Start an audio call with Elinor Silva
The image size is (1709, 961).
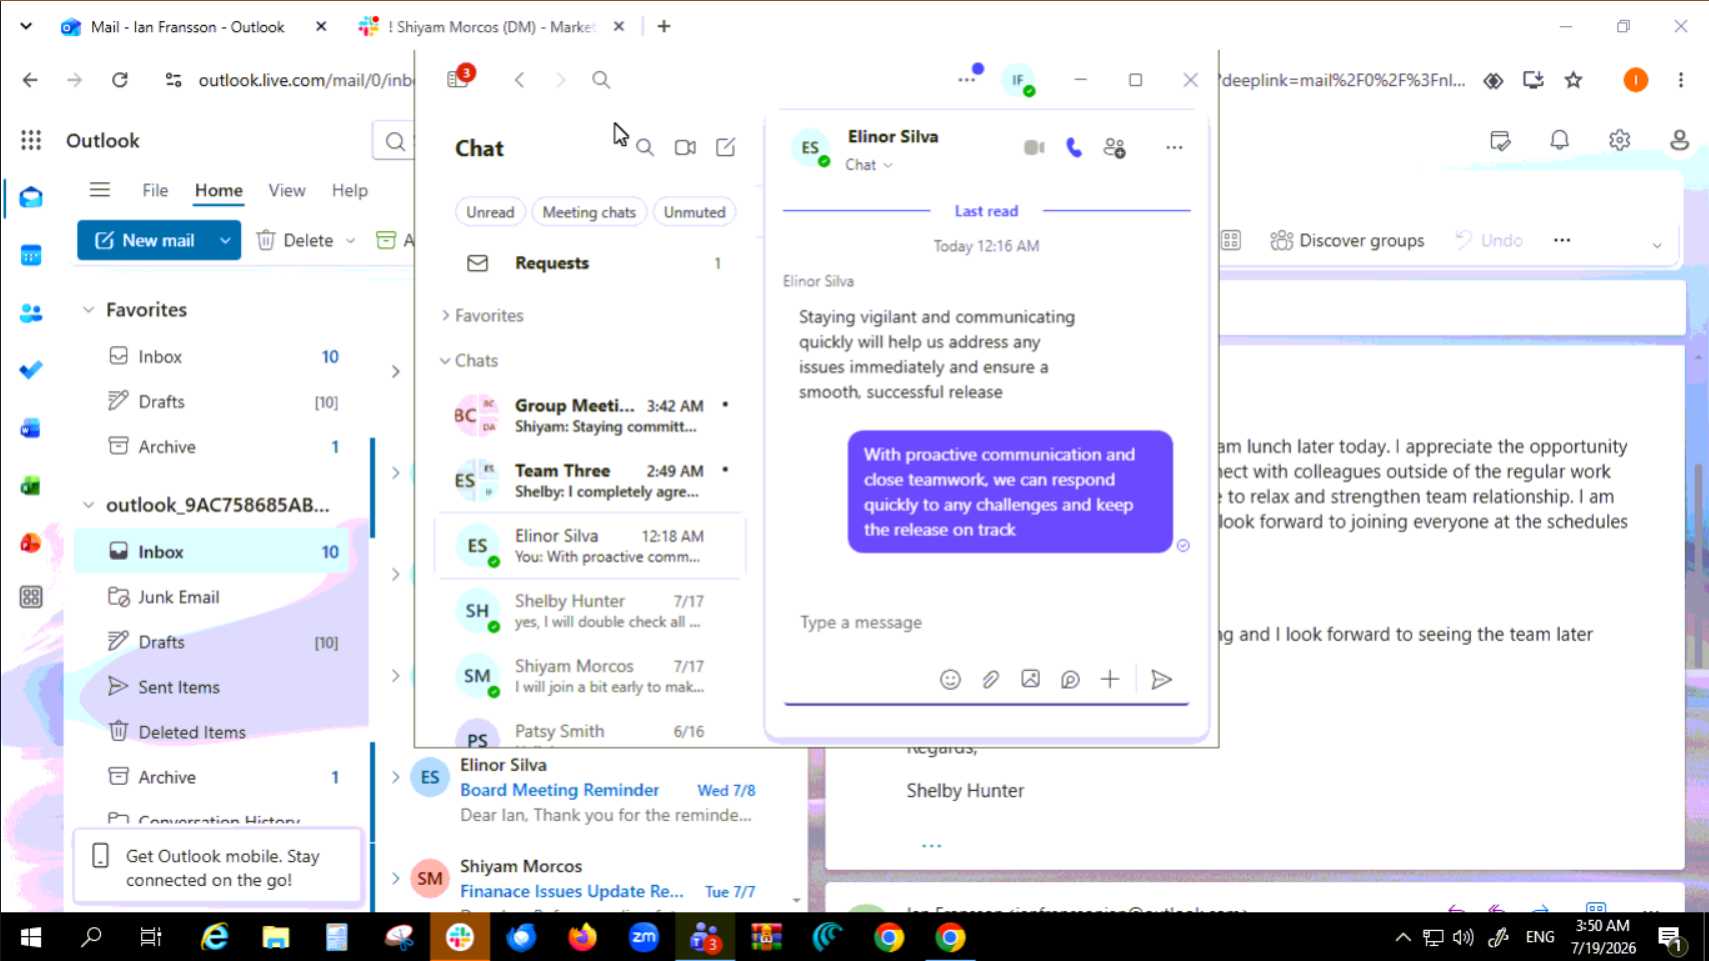pyautogui.click(x=1074, y=148)
